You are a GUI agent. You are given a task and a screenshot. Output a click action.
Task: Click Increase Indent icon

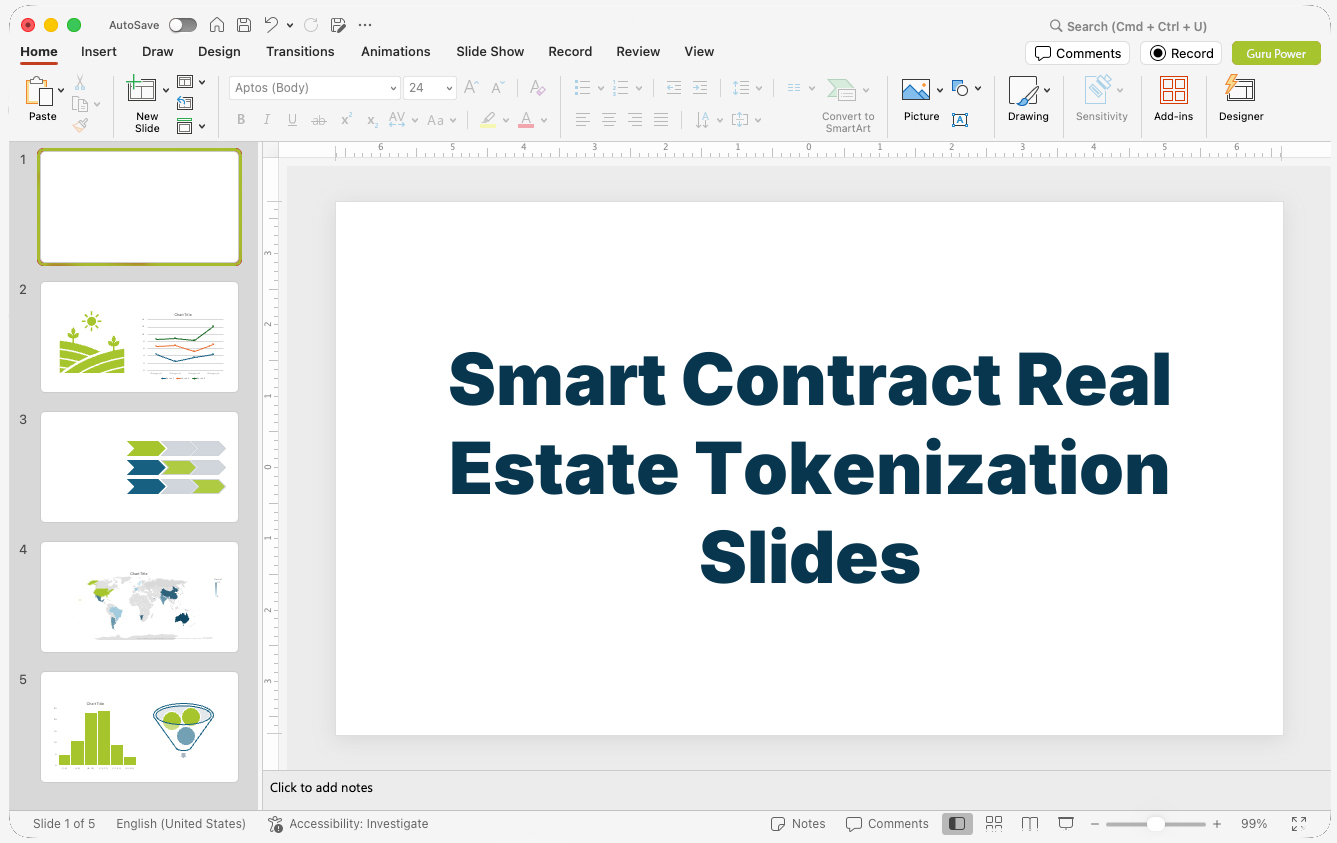coord(700,88)
